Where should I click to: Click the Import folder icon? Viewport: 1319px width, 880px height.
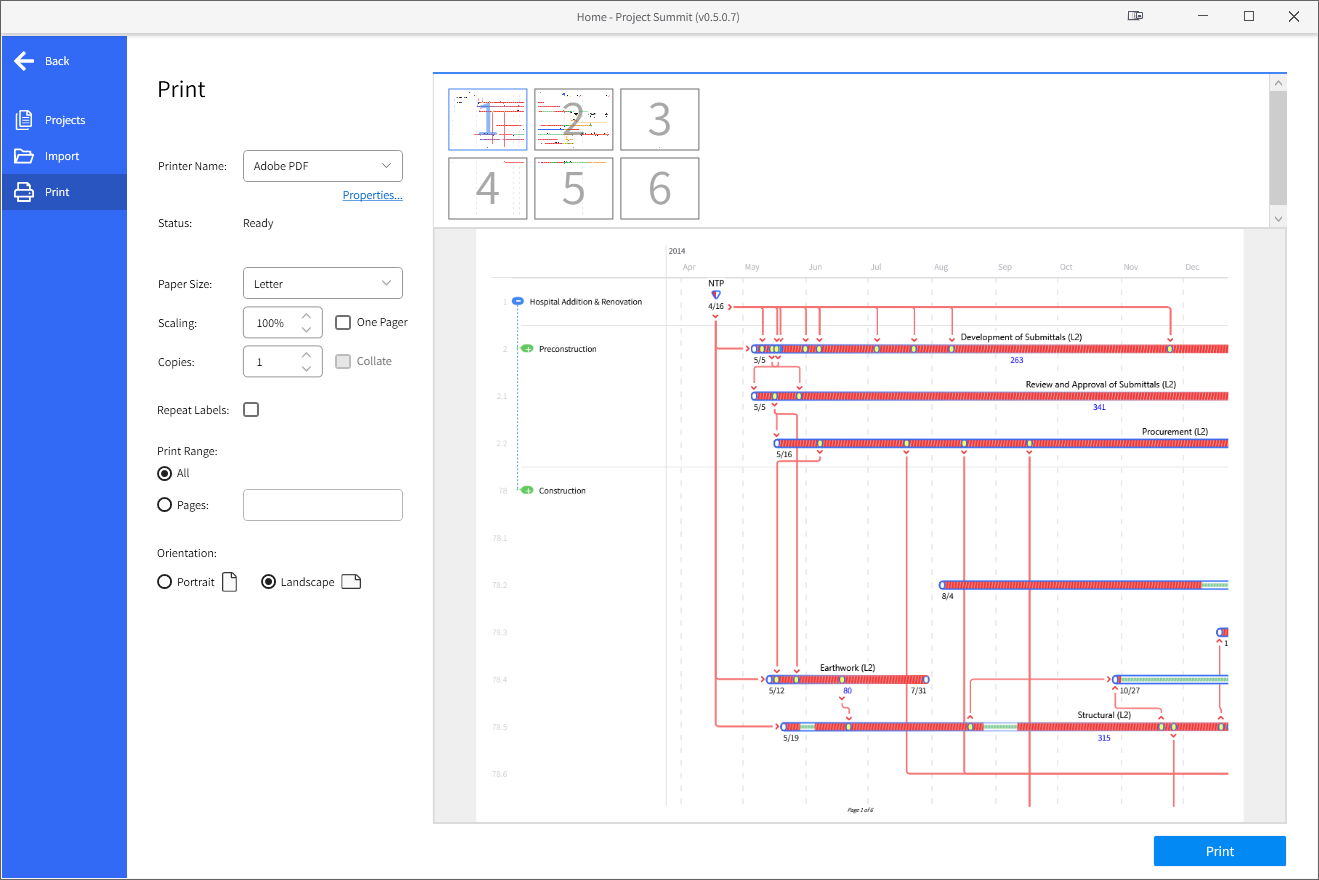(x=24, y=156)
